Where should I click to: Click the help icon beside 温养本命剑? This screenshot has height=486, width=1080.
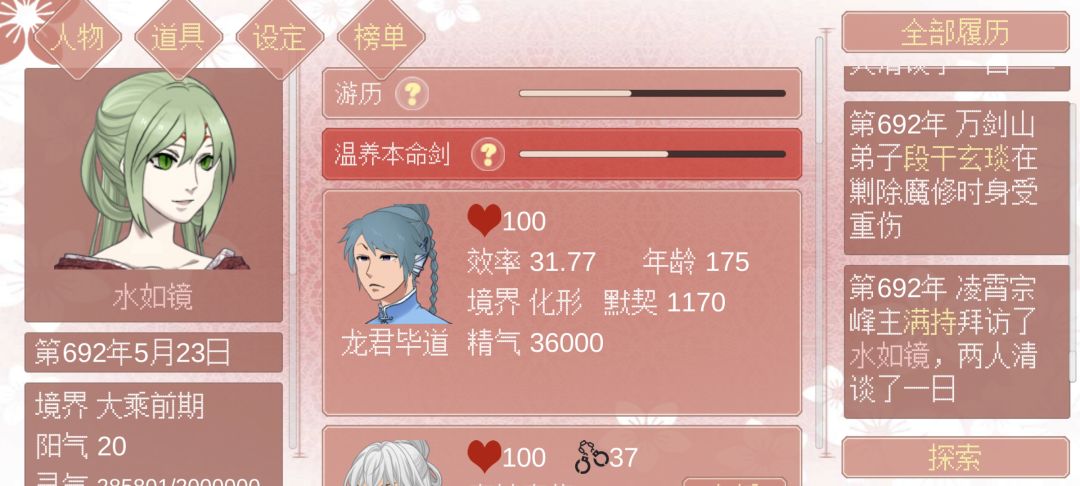point(488,154)
